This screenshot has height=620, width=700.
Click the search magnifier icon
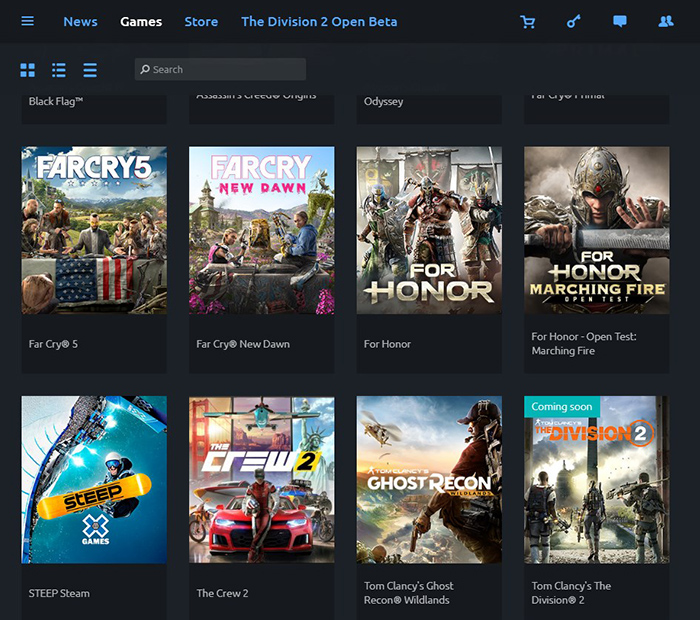[145, 69]
